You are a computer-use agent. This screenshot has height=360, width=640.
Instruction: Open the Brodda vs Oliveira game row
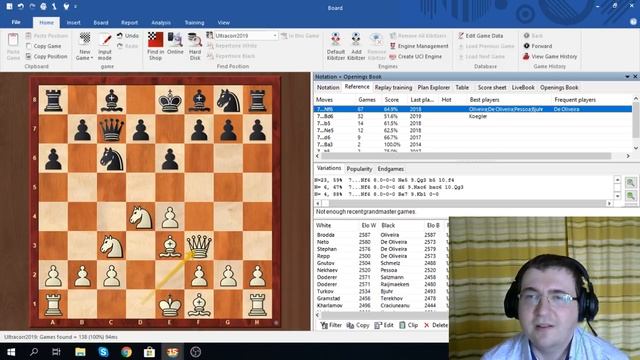click(x=381, y=235)
